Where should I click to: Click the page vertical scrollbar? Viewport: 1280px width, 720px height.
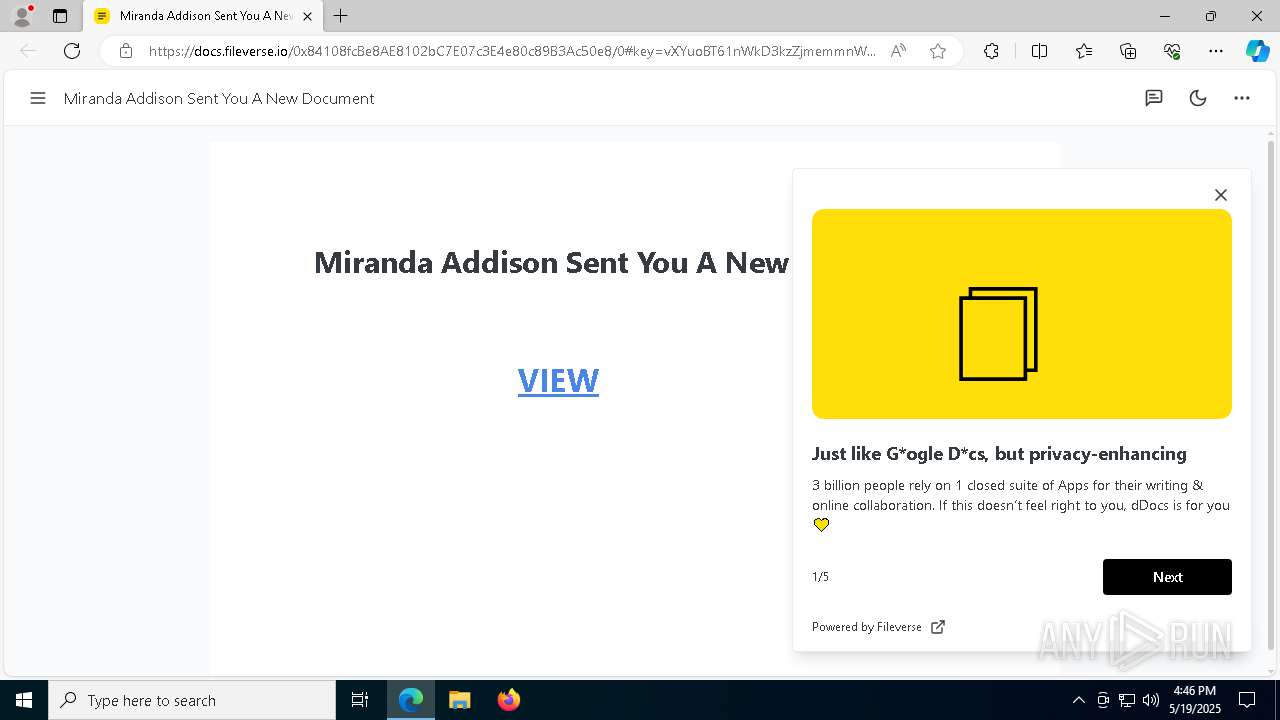(x=1271, y=395)
